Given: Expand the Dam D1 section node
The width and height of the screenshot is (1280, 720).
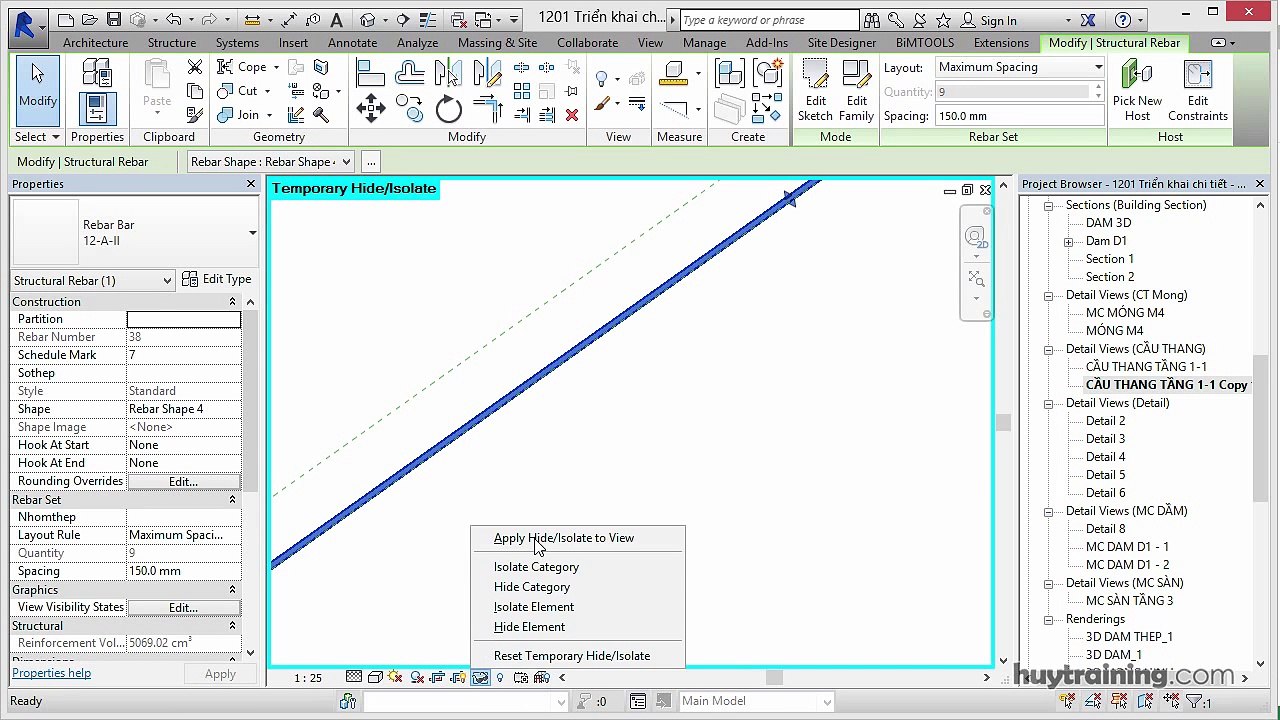Looking at the screenshot, I should (x=1069, y=241).
